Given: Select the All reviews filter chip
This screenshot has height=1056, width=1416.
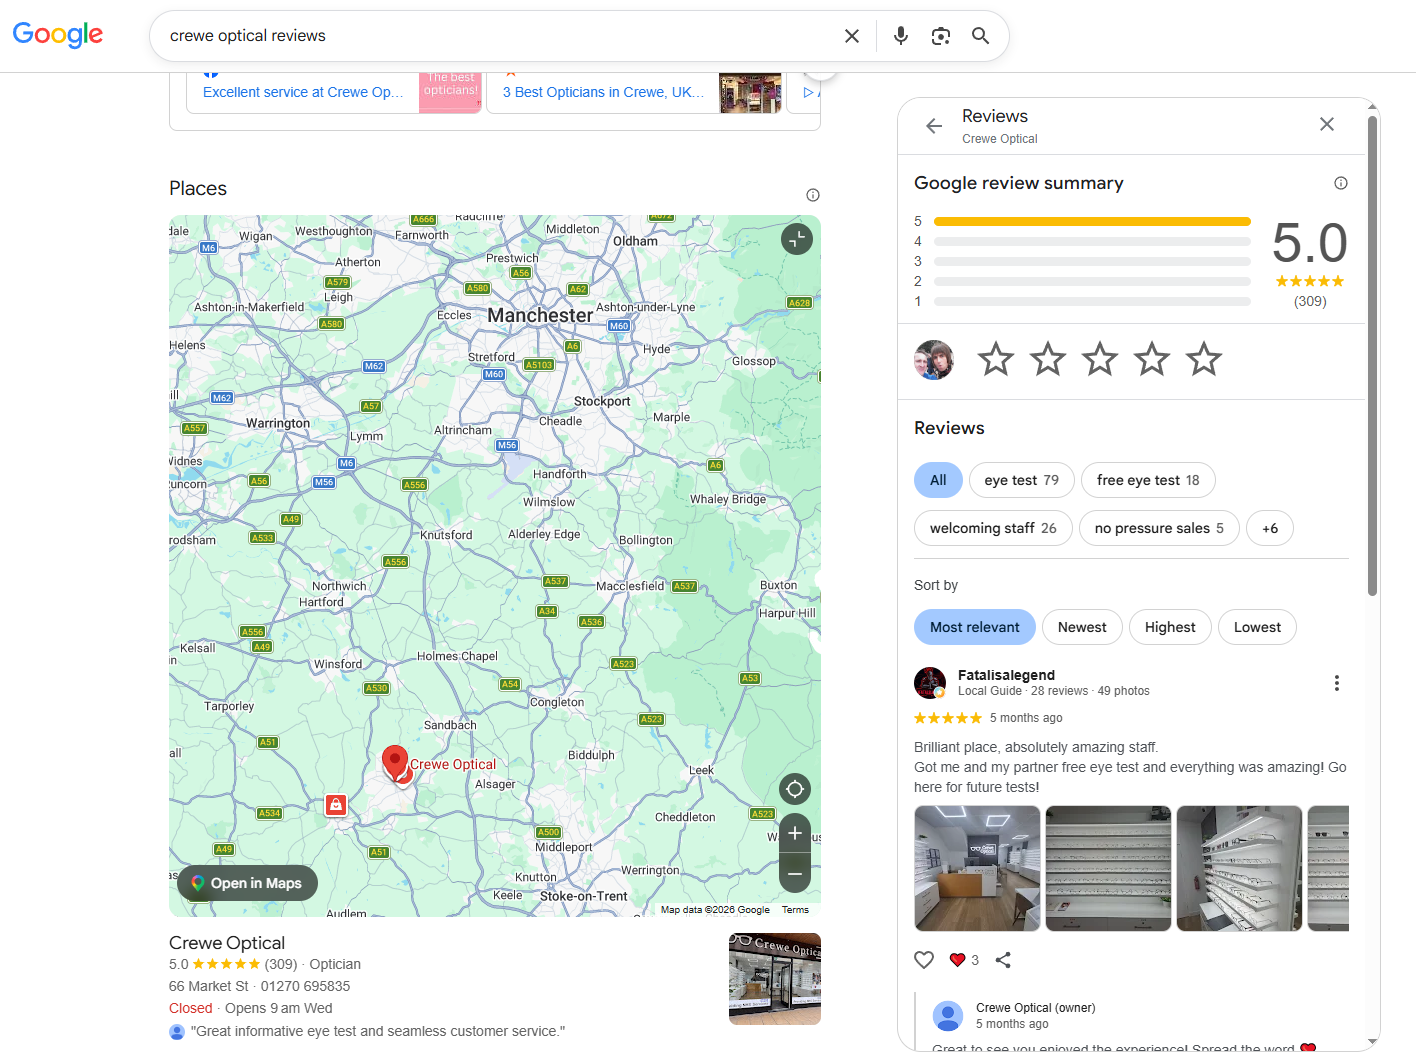Looking at the screenshot, I should tap(938, 480).
